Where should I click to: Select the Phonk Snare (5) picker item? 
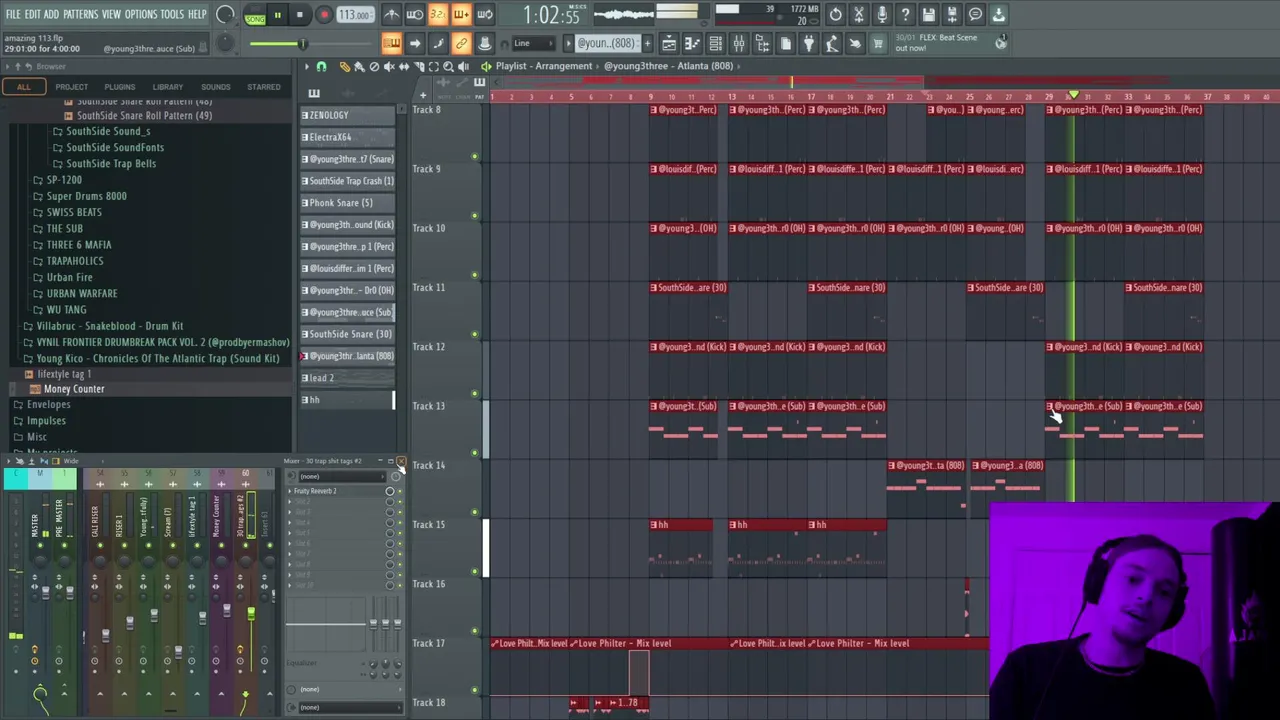(x=348, y=203)
